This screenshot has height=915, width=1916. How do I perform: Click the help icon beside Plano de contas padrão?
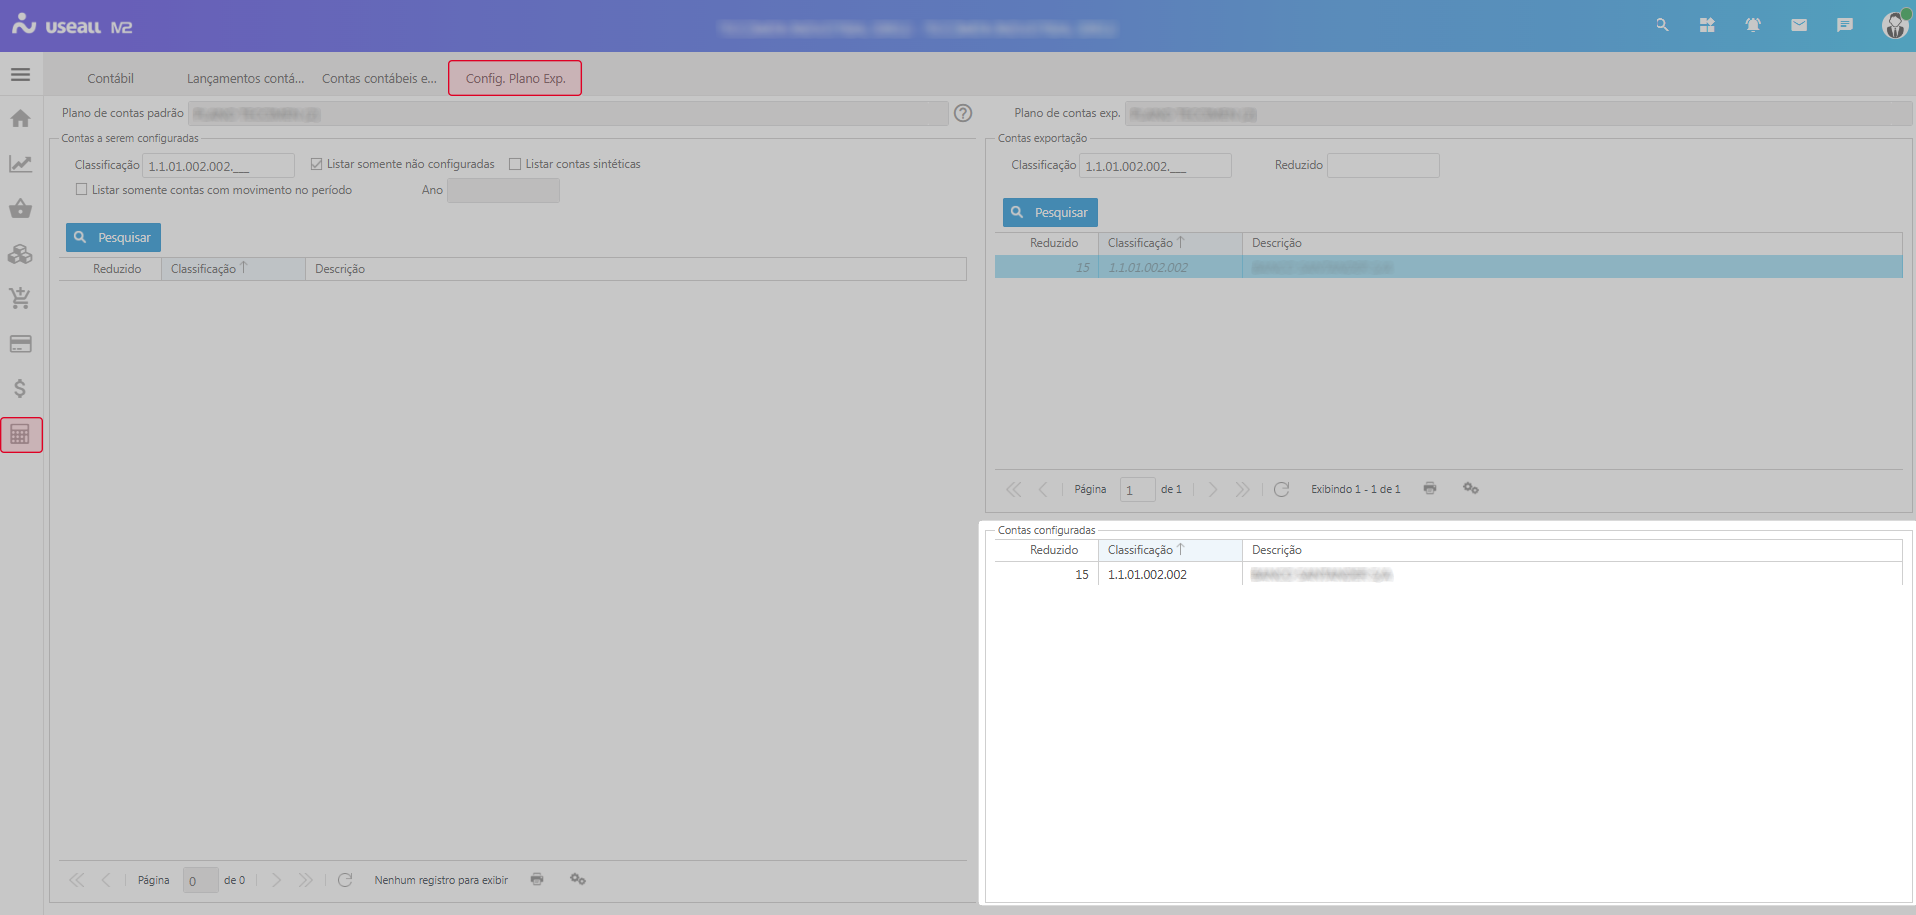pos(963,114)
